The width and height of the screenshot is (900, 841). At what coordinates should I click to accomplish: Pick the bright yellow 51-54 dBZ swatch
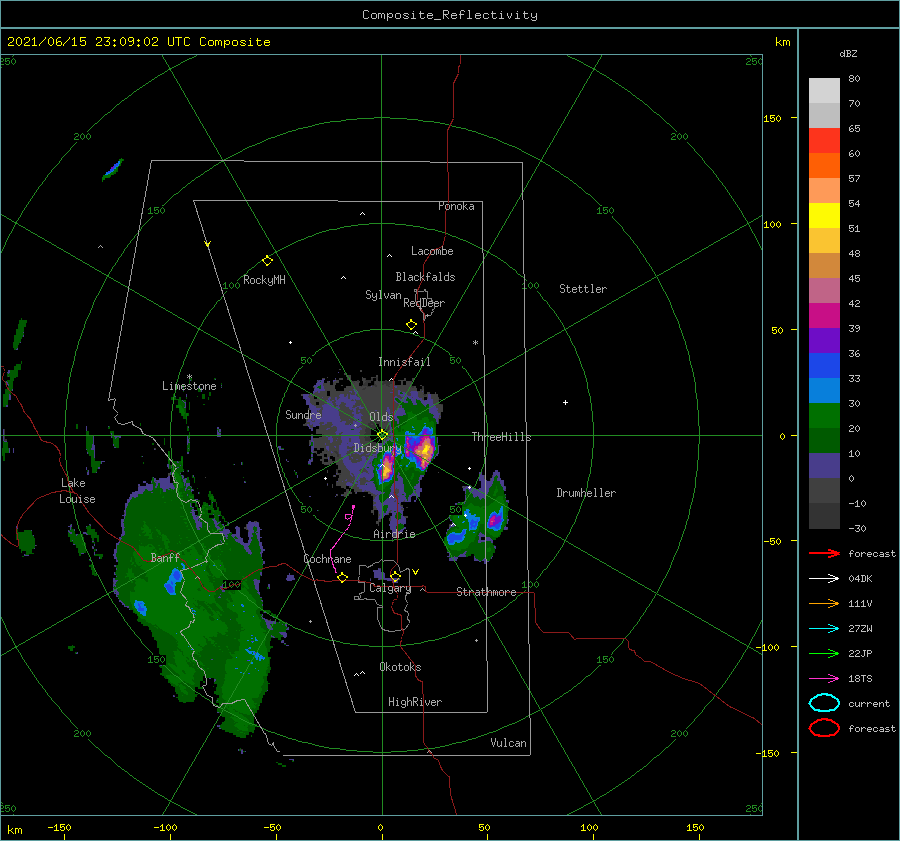(x=824, y=215)
